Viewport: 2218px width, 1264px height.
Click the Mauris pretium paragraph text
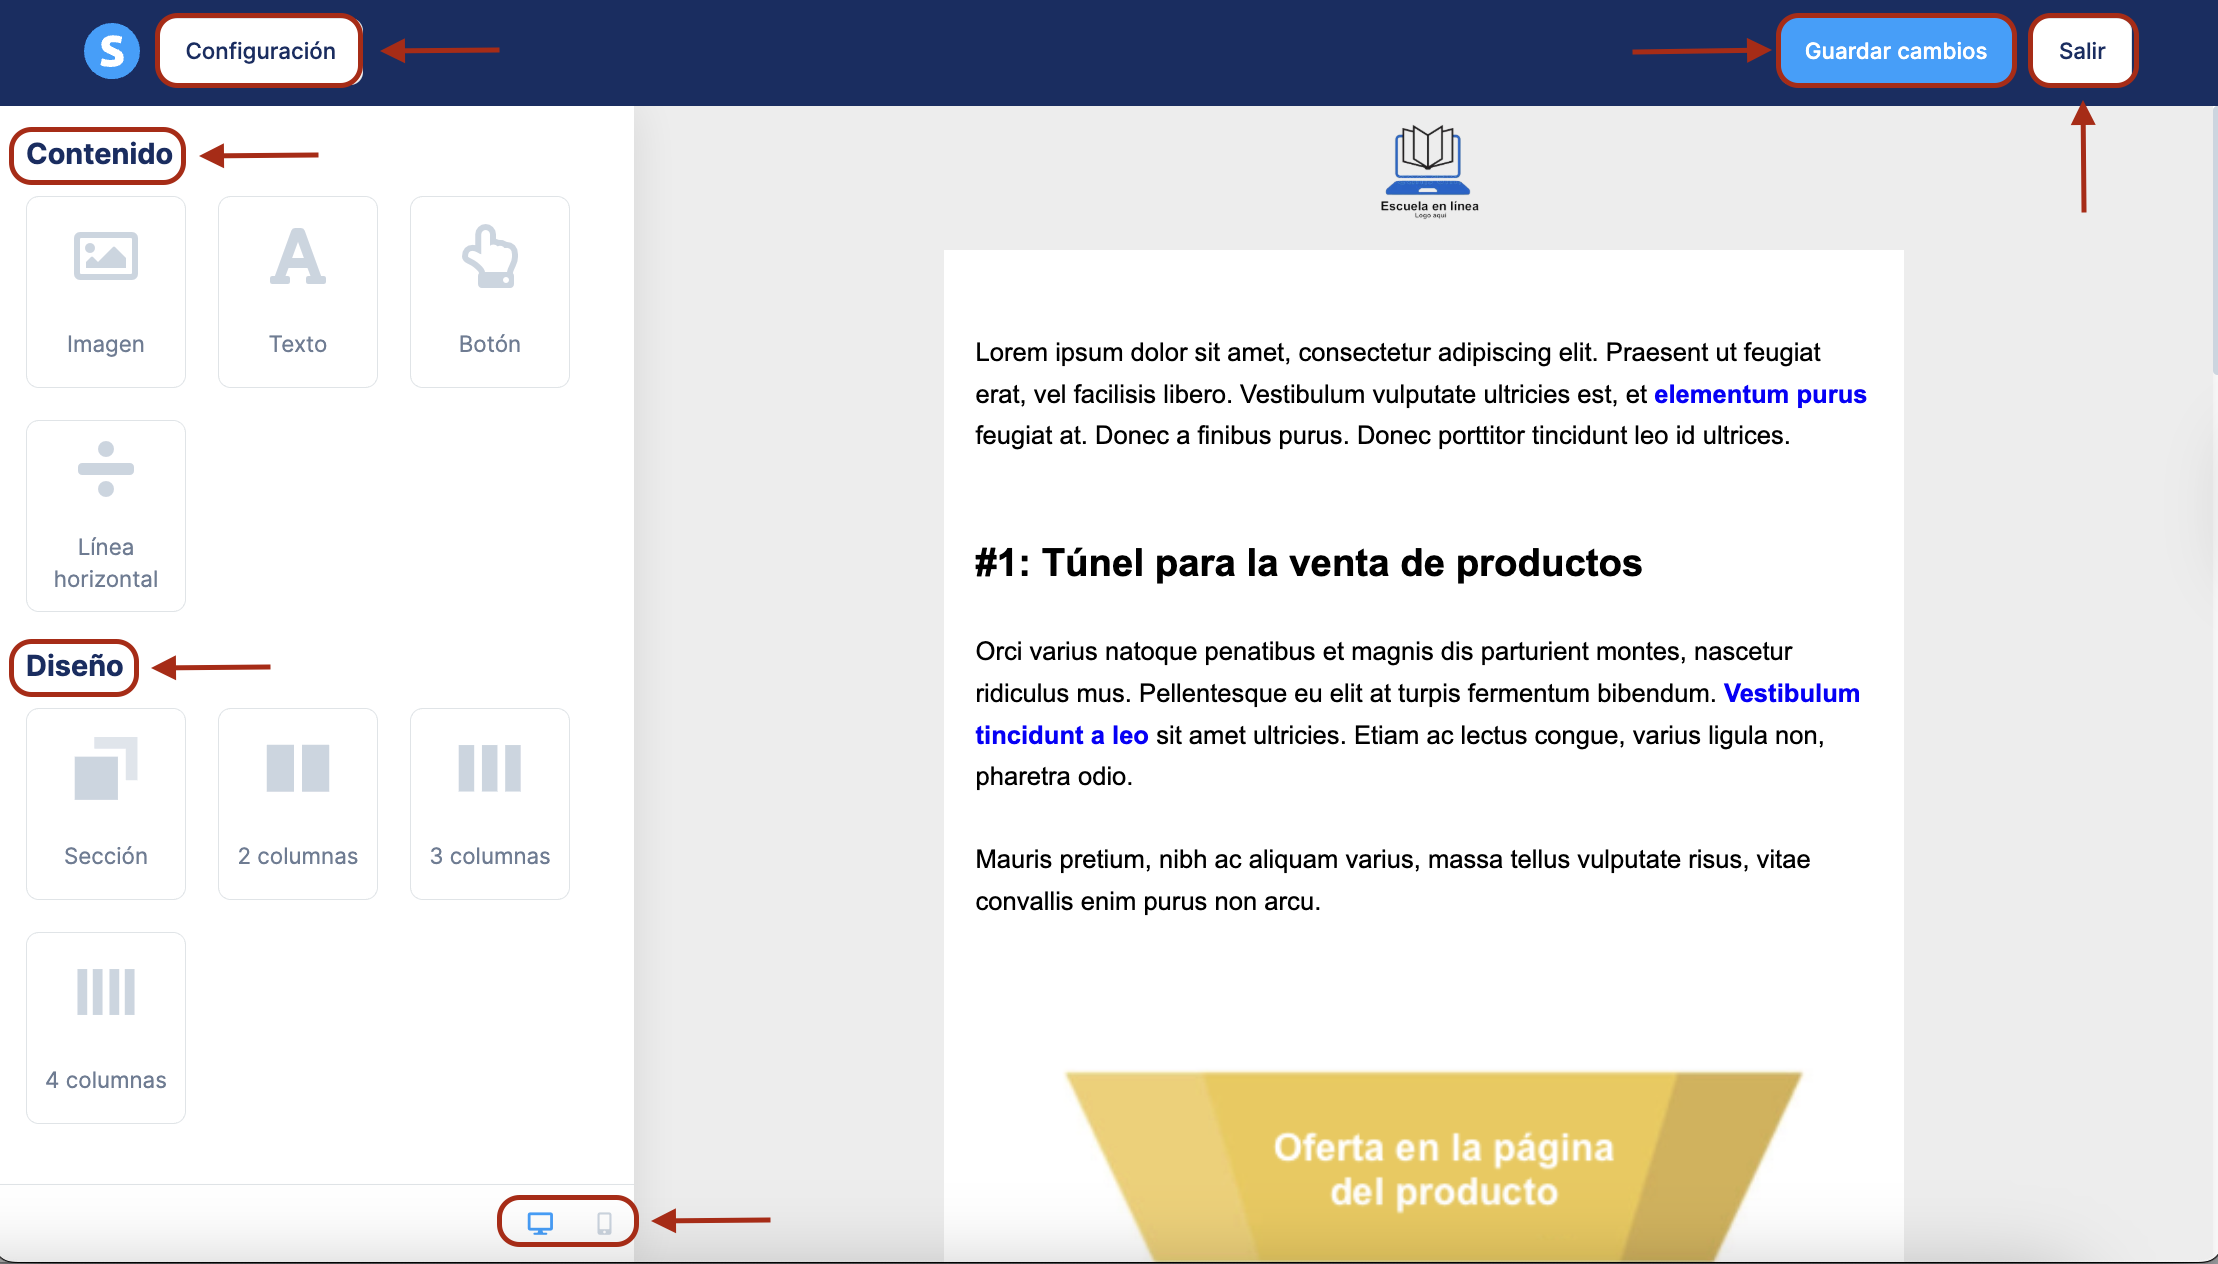[1392, 880]
